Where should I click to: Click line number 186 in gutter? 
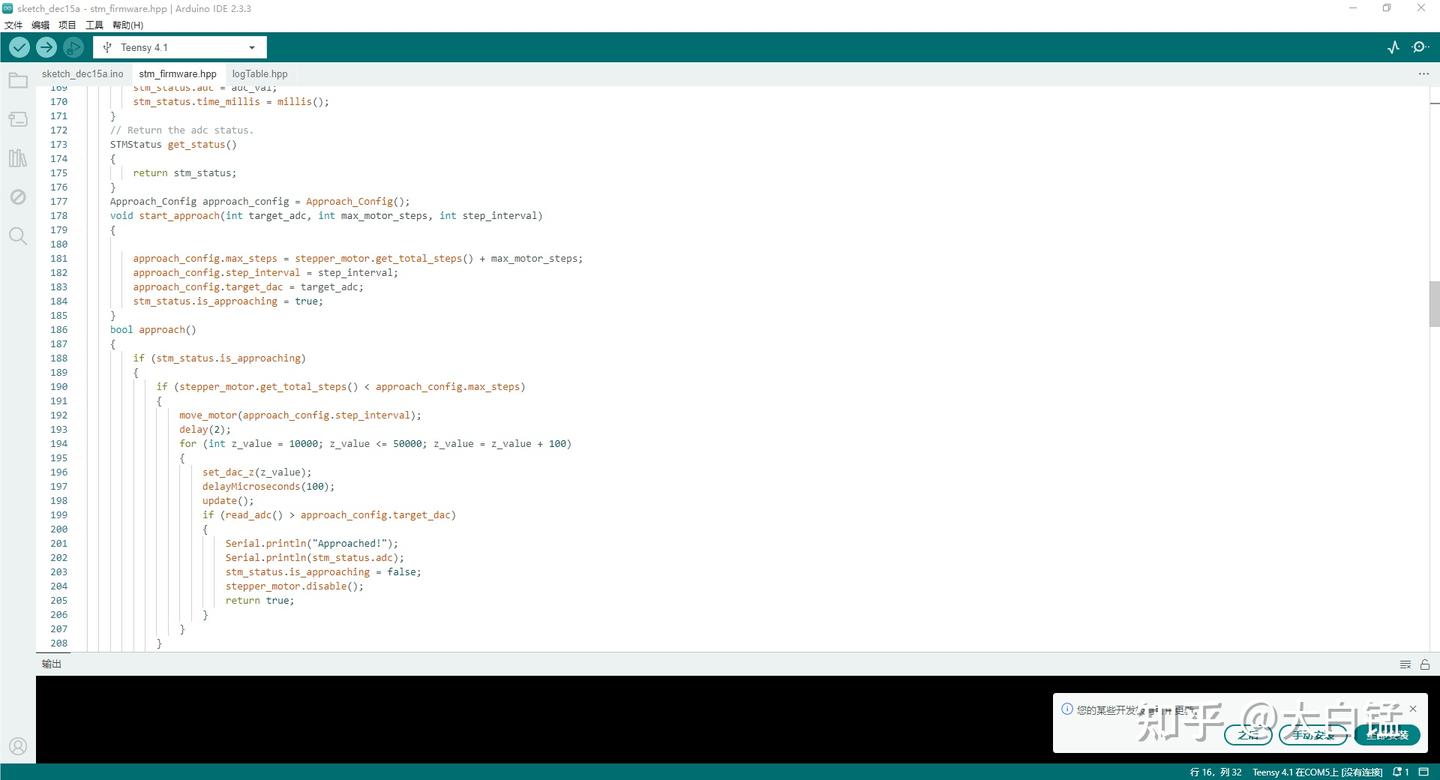coord(59,330)
